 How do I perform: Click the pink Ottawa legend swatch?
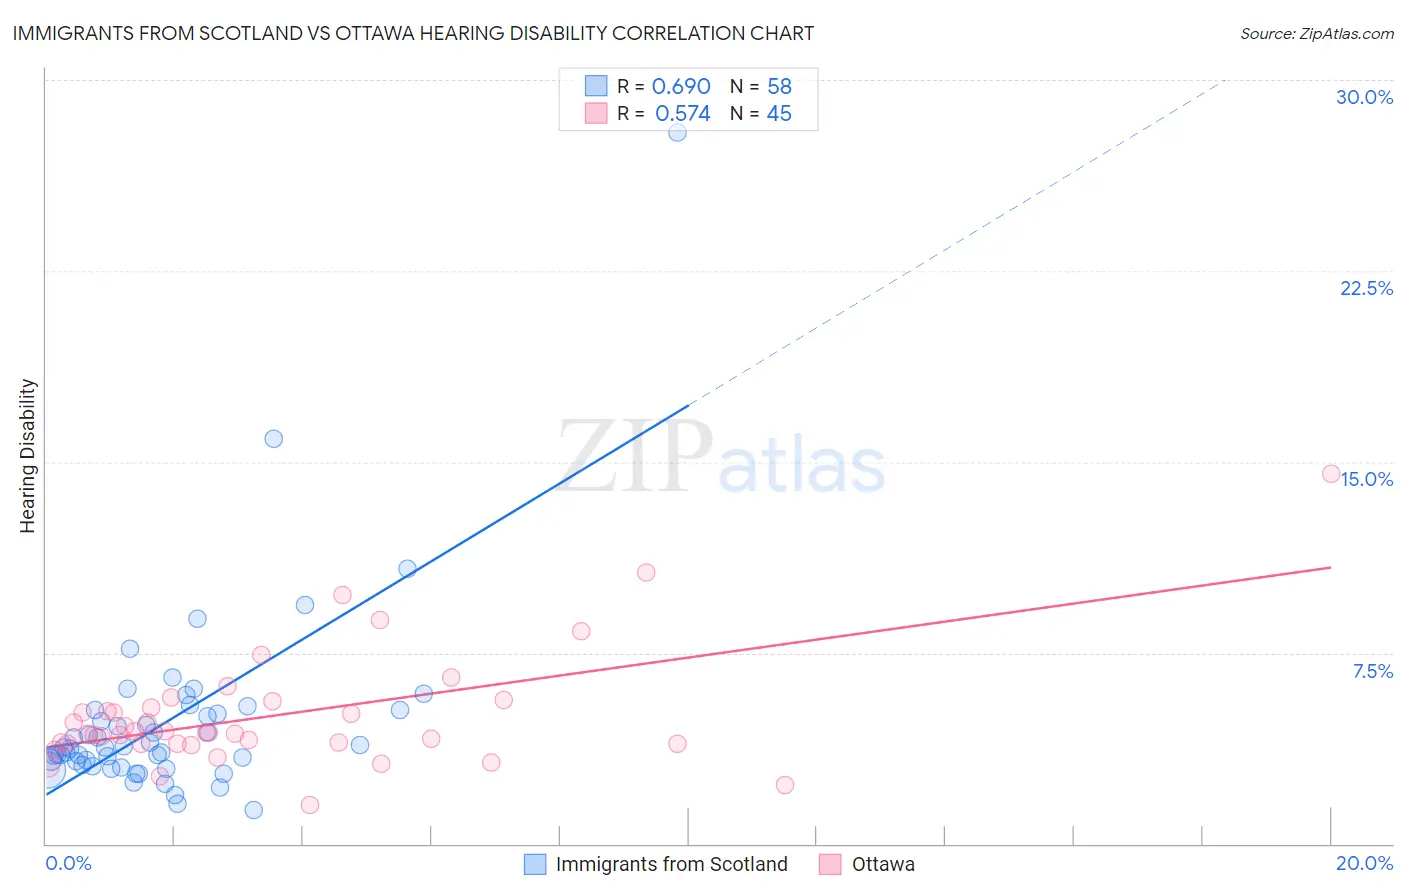point(830,864)
